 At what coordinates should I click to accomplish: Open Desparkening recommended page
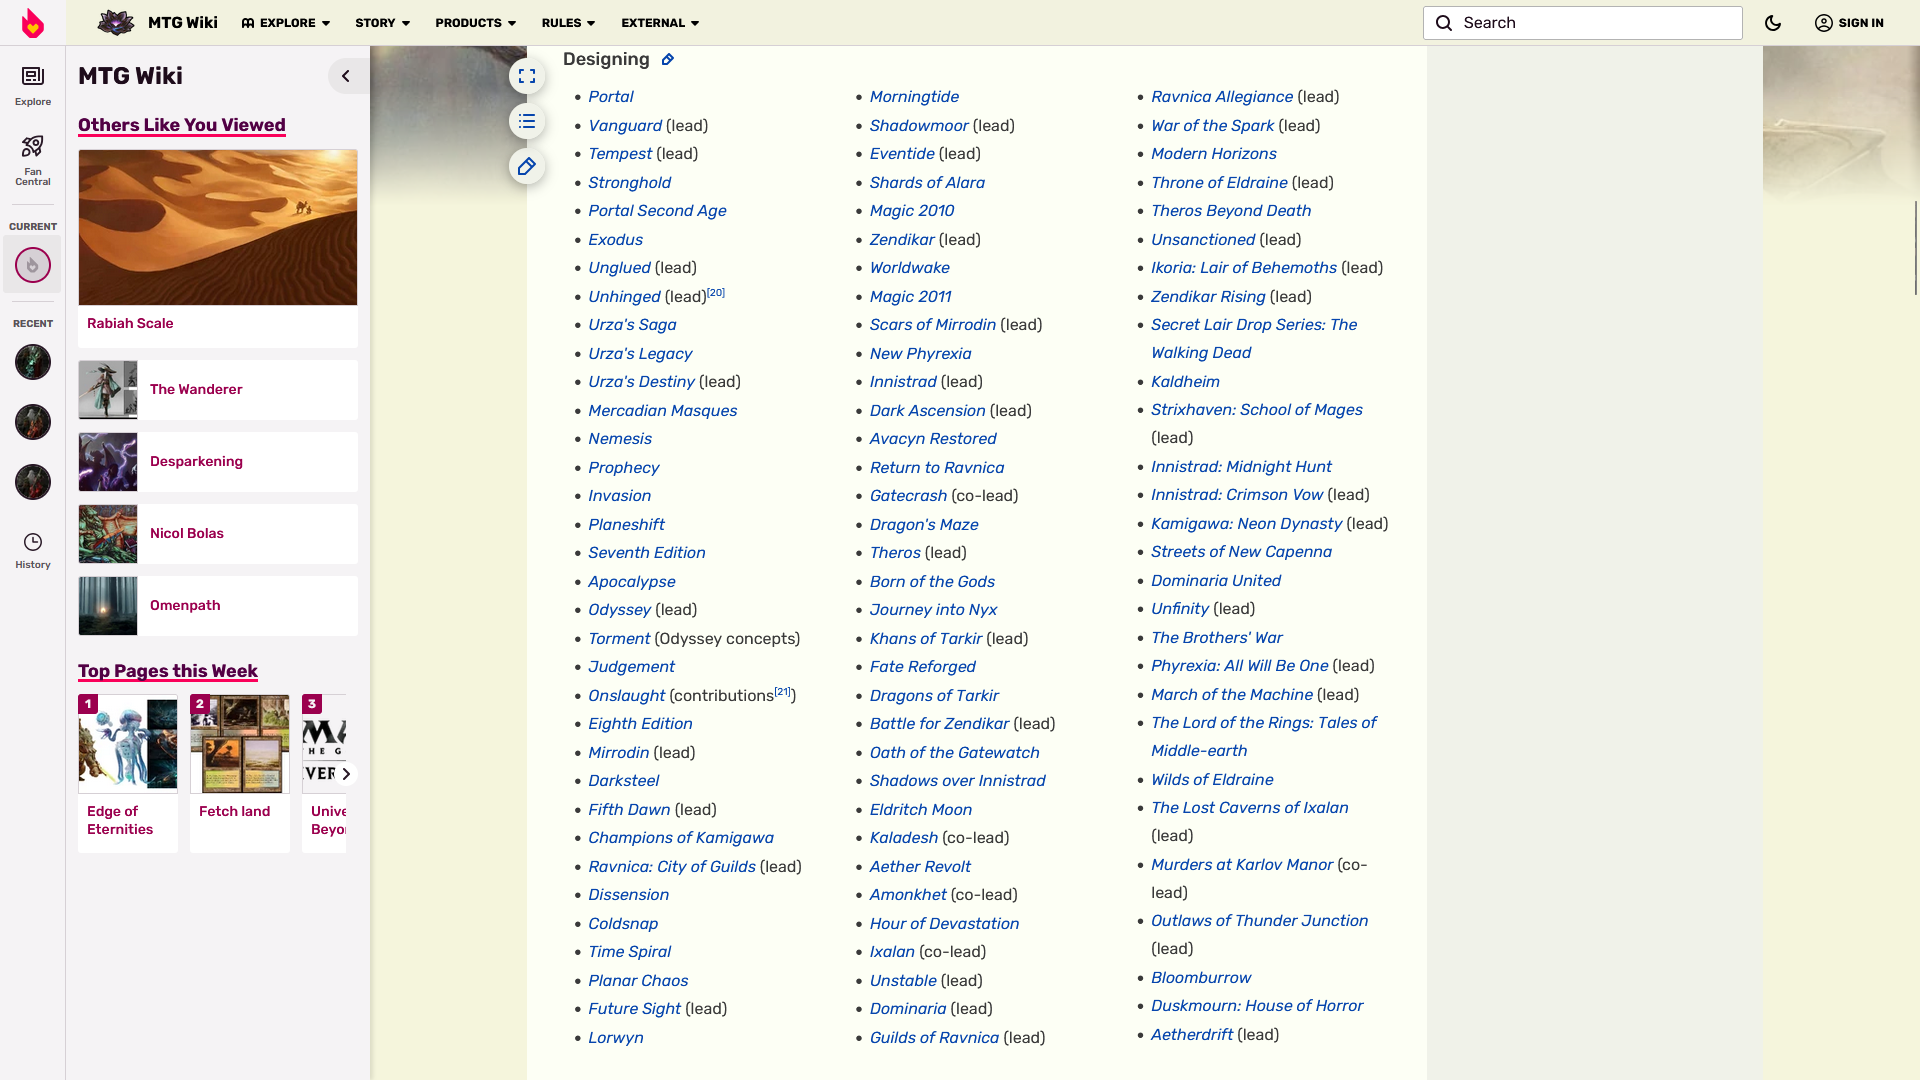218,462
